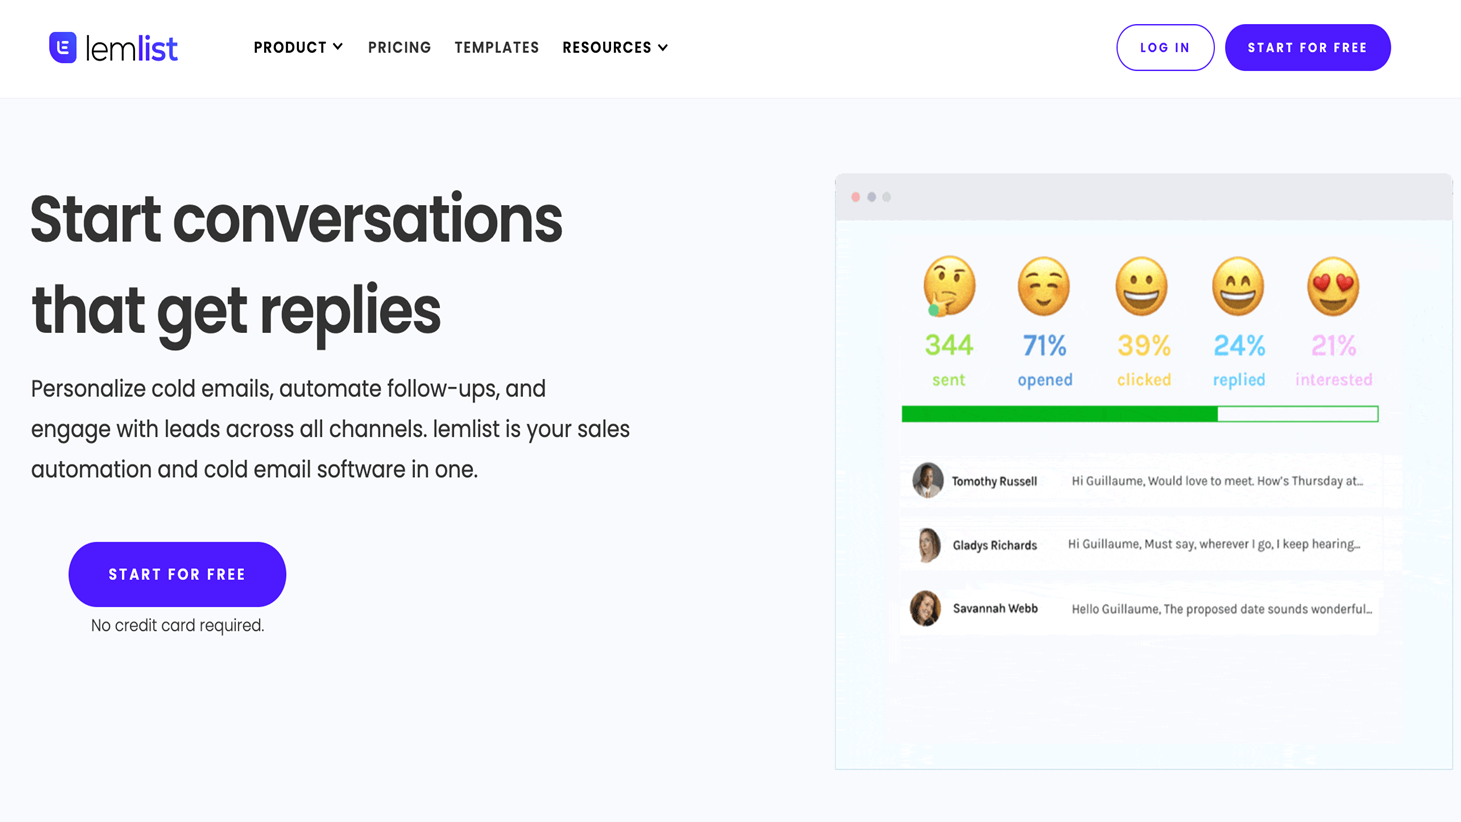Click the hero Start For Free button
The height and width of the screenshot is (822, 1461).
click(x=177, y=574)
